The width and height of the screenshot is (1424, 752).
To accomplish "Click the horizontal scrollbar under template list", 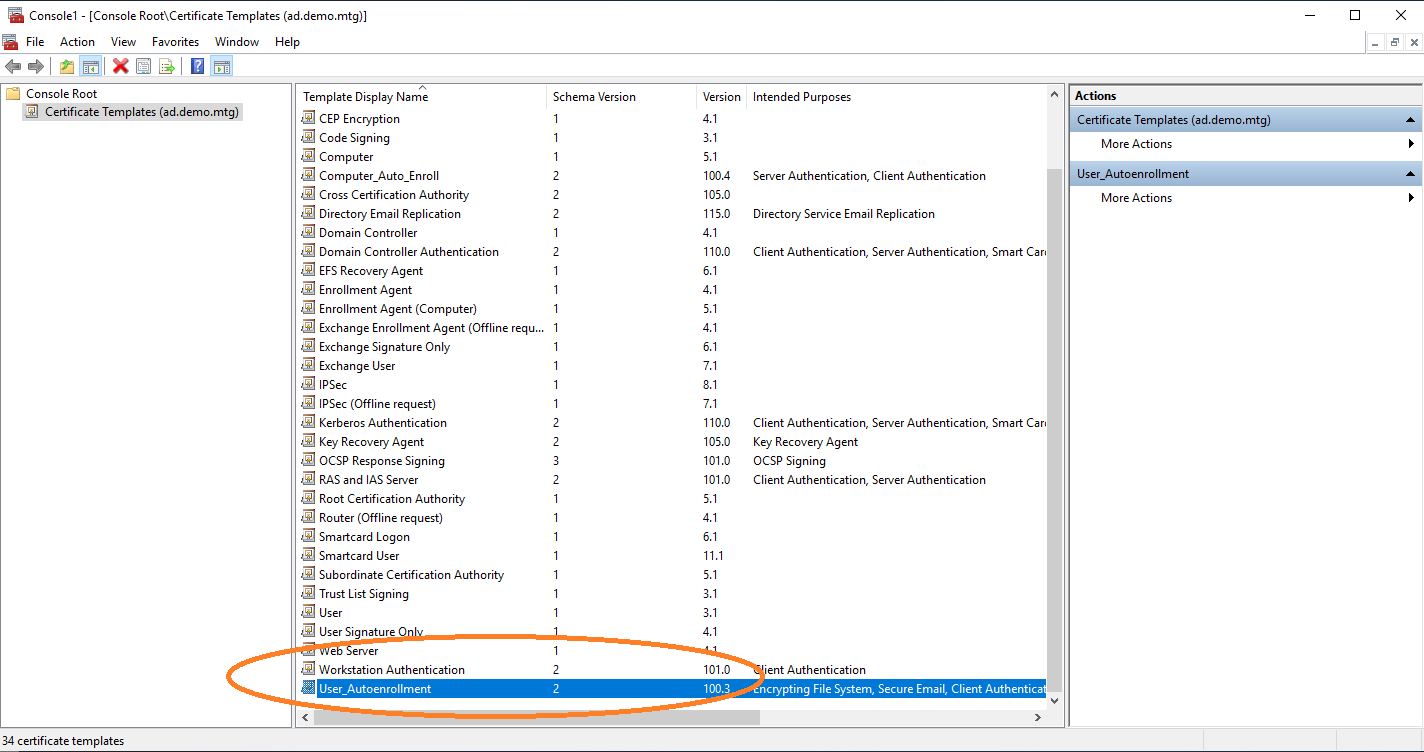I will pos(536,718).
